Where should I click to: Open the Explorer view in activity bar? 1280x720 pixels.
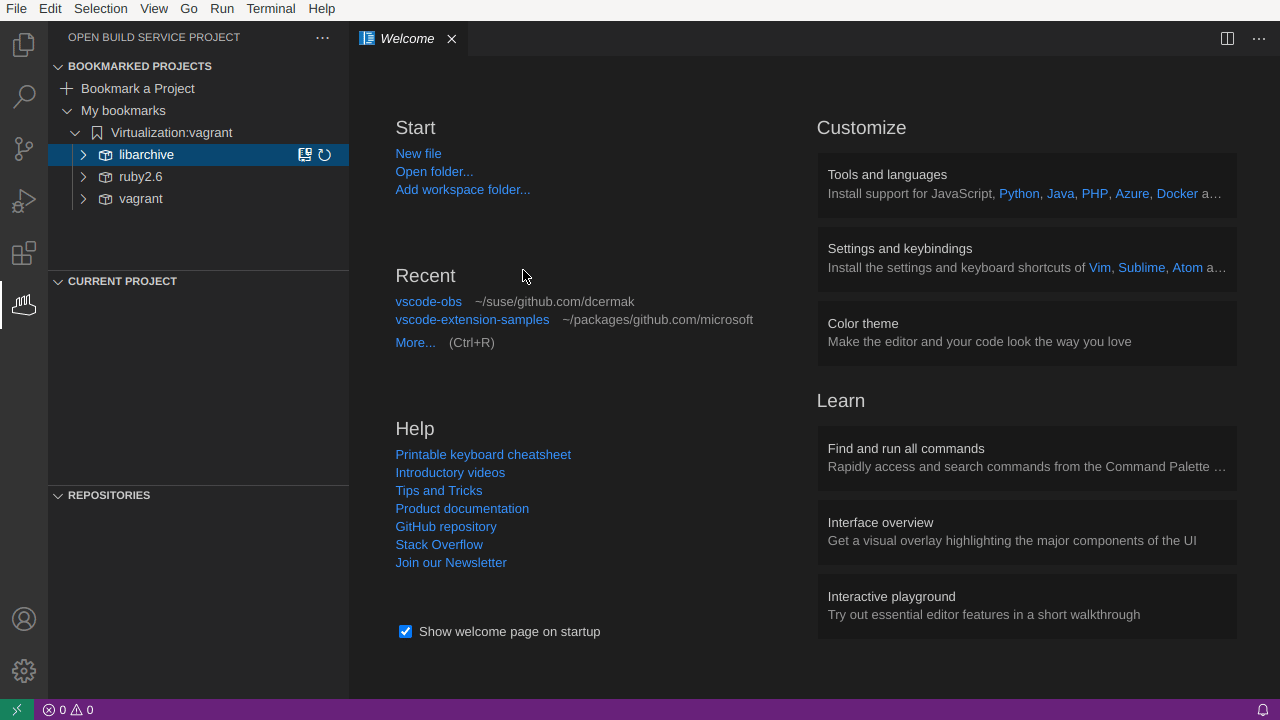click(24, 45)
